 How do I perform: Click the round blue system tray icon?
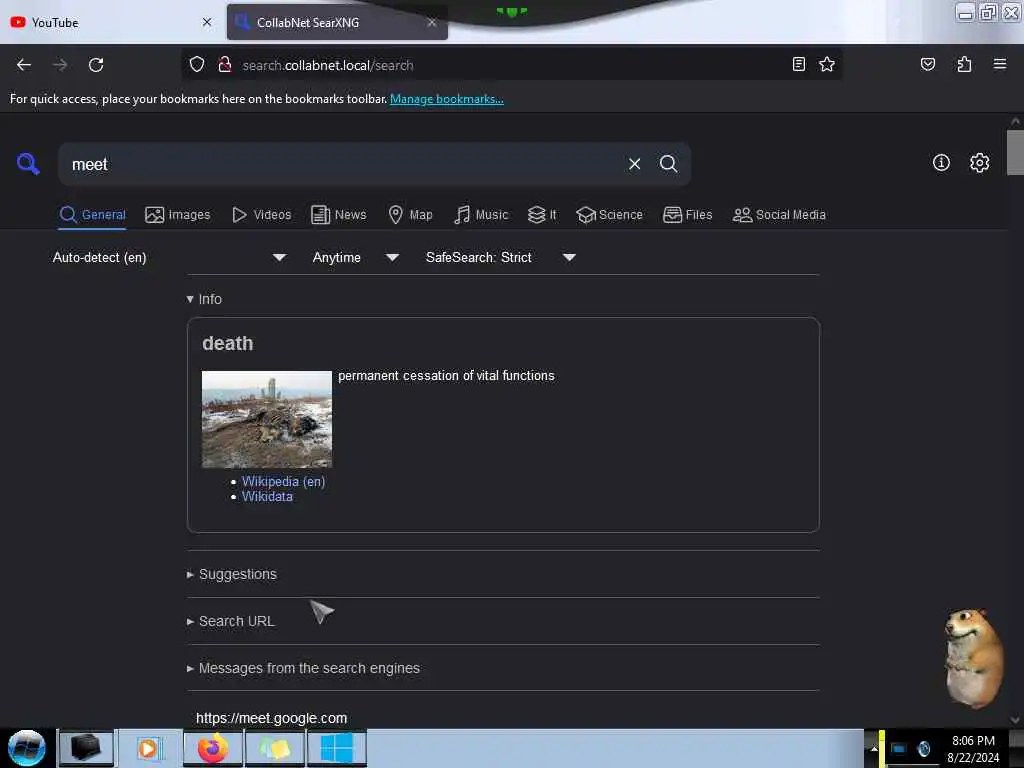coord(923,748)
